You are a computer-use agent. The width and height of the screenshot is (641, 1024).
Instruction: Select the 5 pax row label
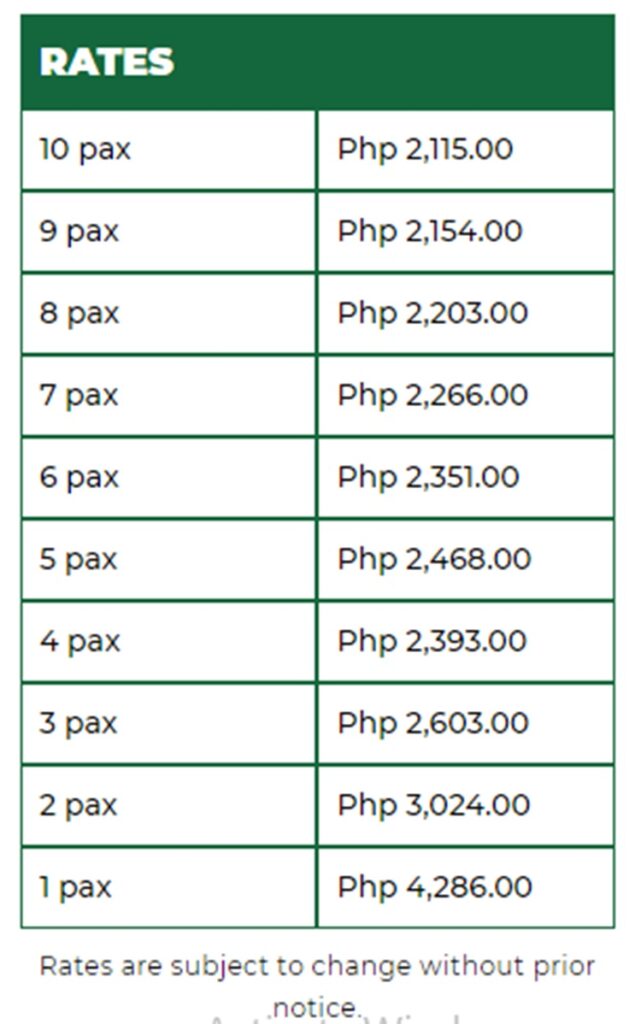79,560
